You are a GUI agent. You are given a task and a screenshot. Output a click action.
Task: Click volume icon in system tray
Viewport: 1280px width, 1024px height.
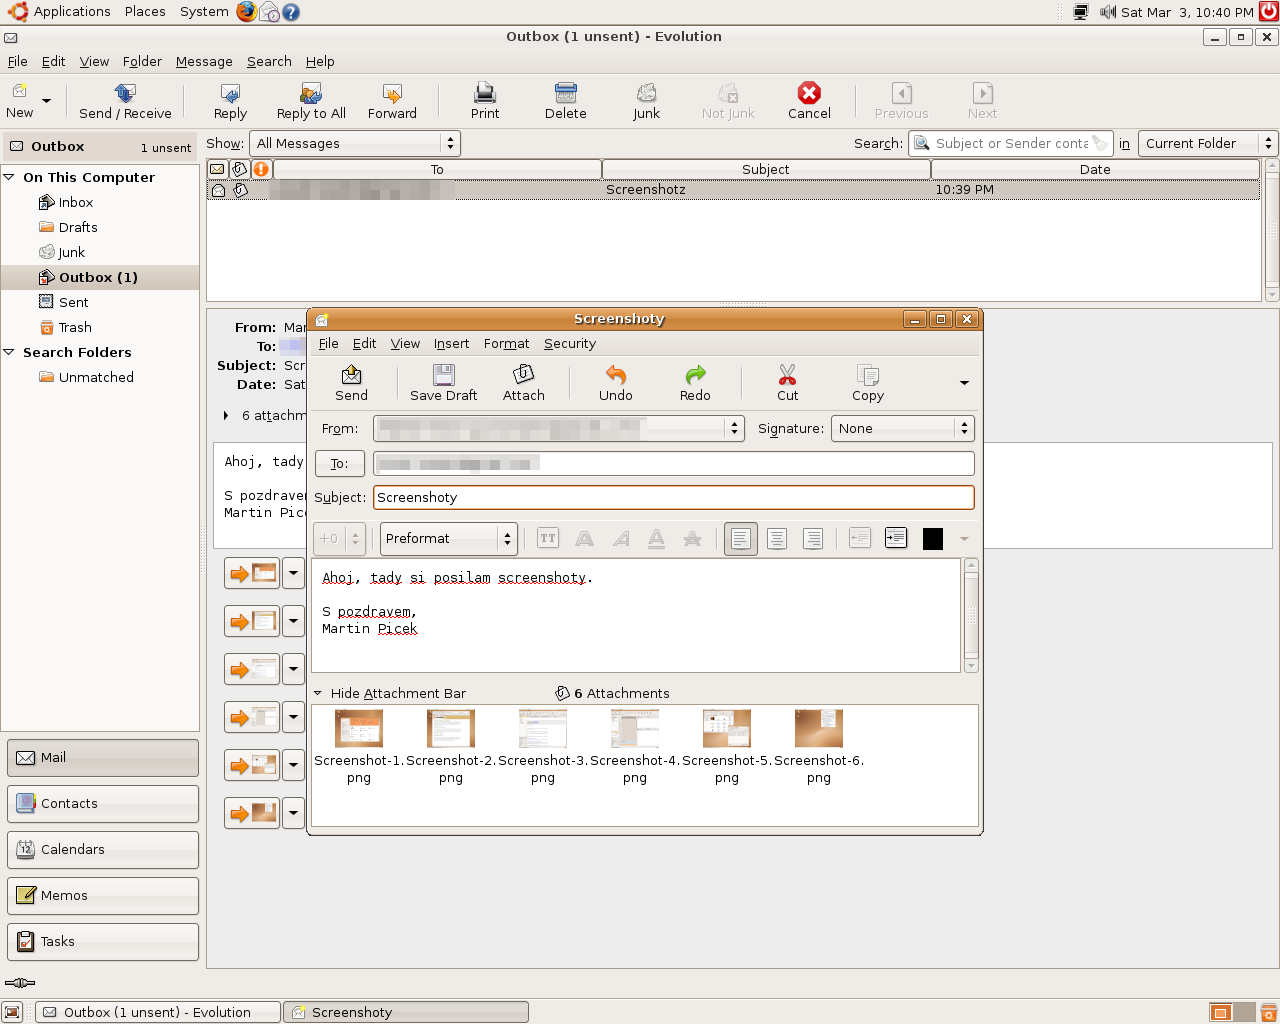pos(1108,12)
